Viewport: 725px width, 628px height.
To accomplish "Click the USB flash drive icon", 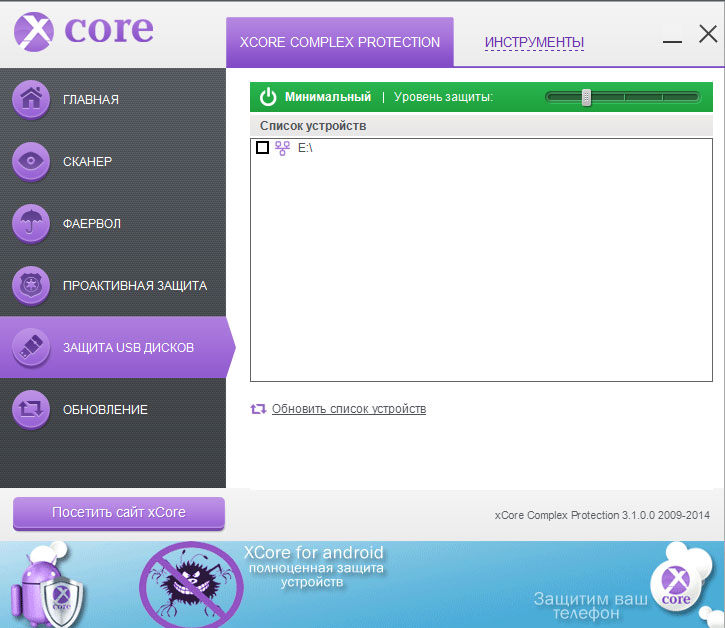I will click(x=31, y=347).
